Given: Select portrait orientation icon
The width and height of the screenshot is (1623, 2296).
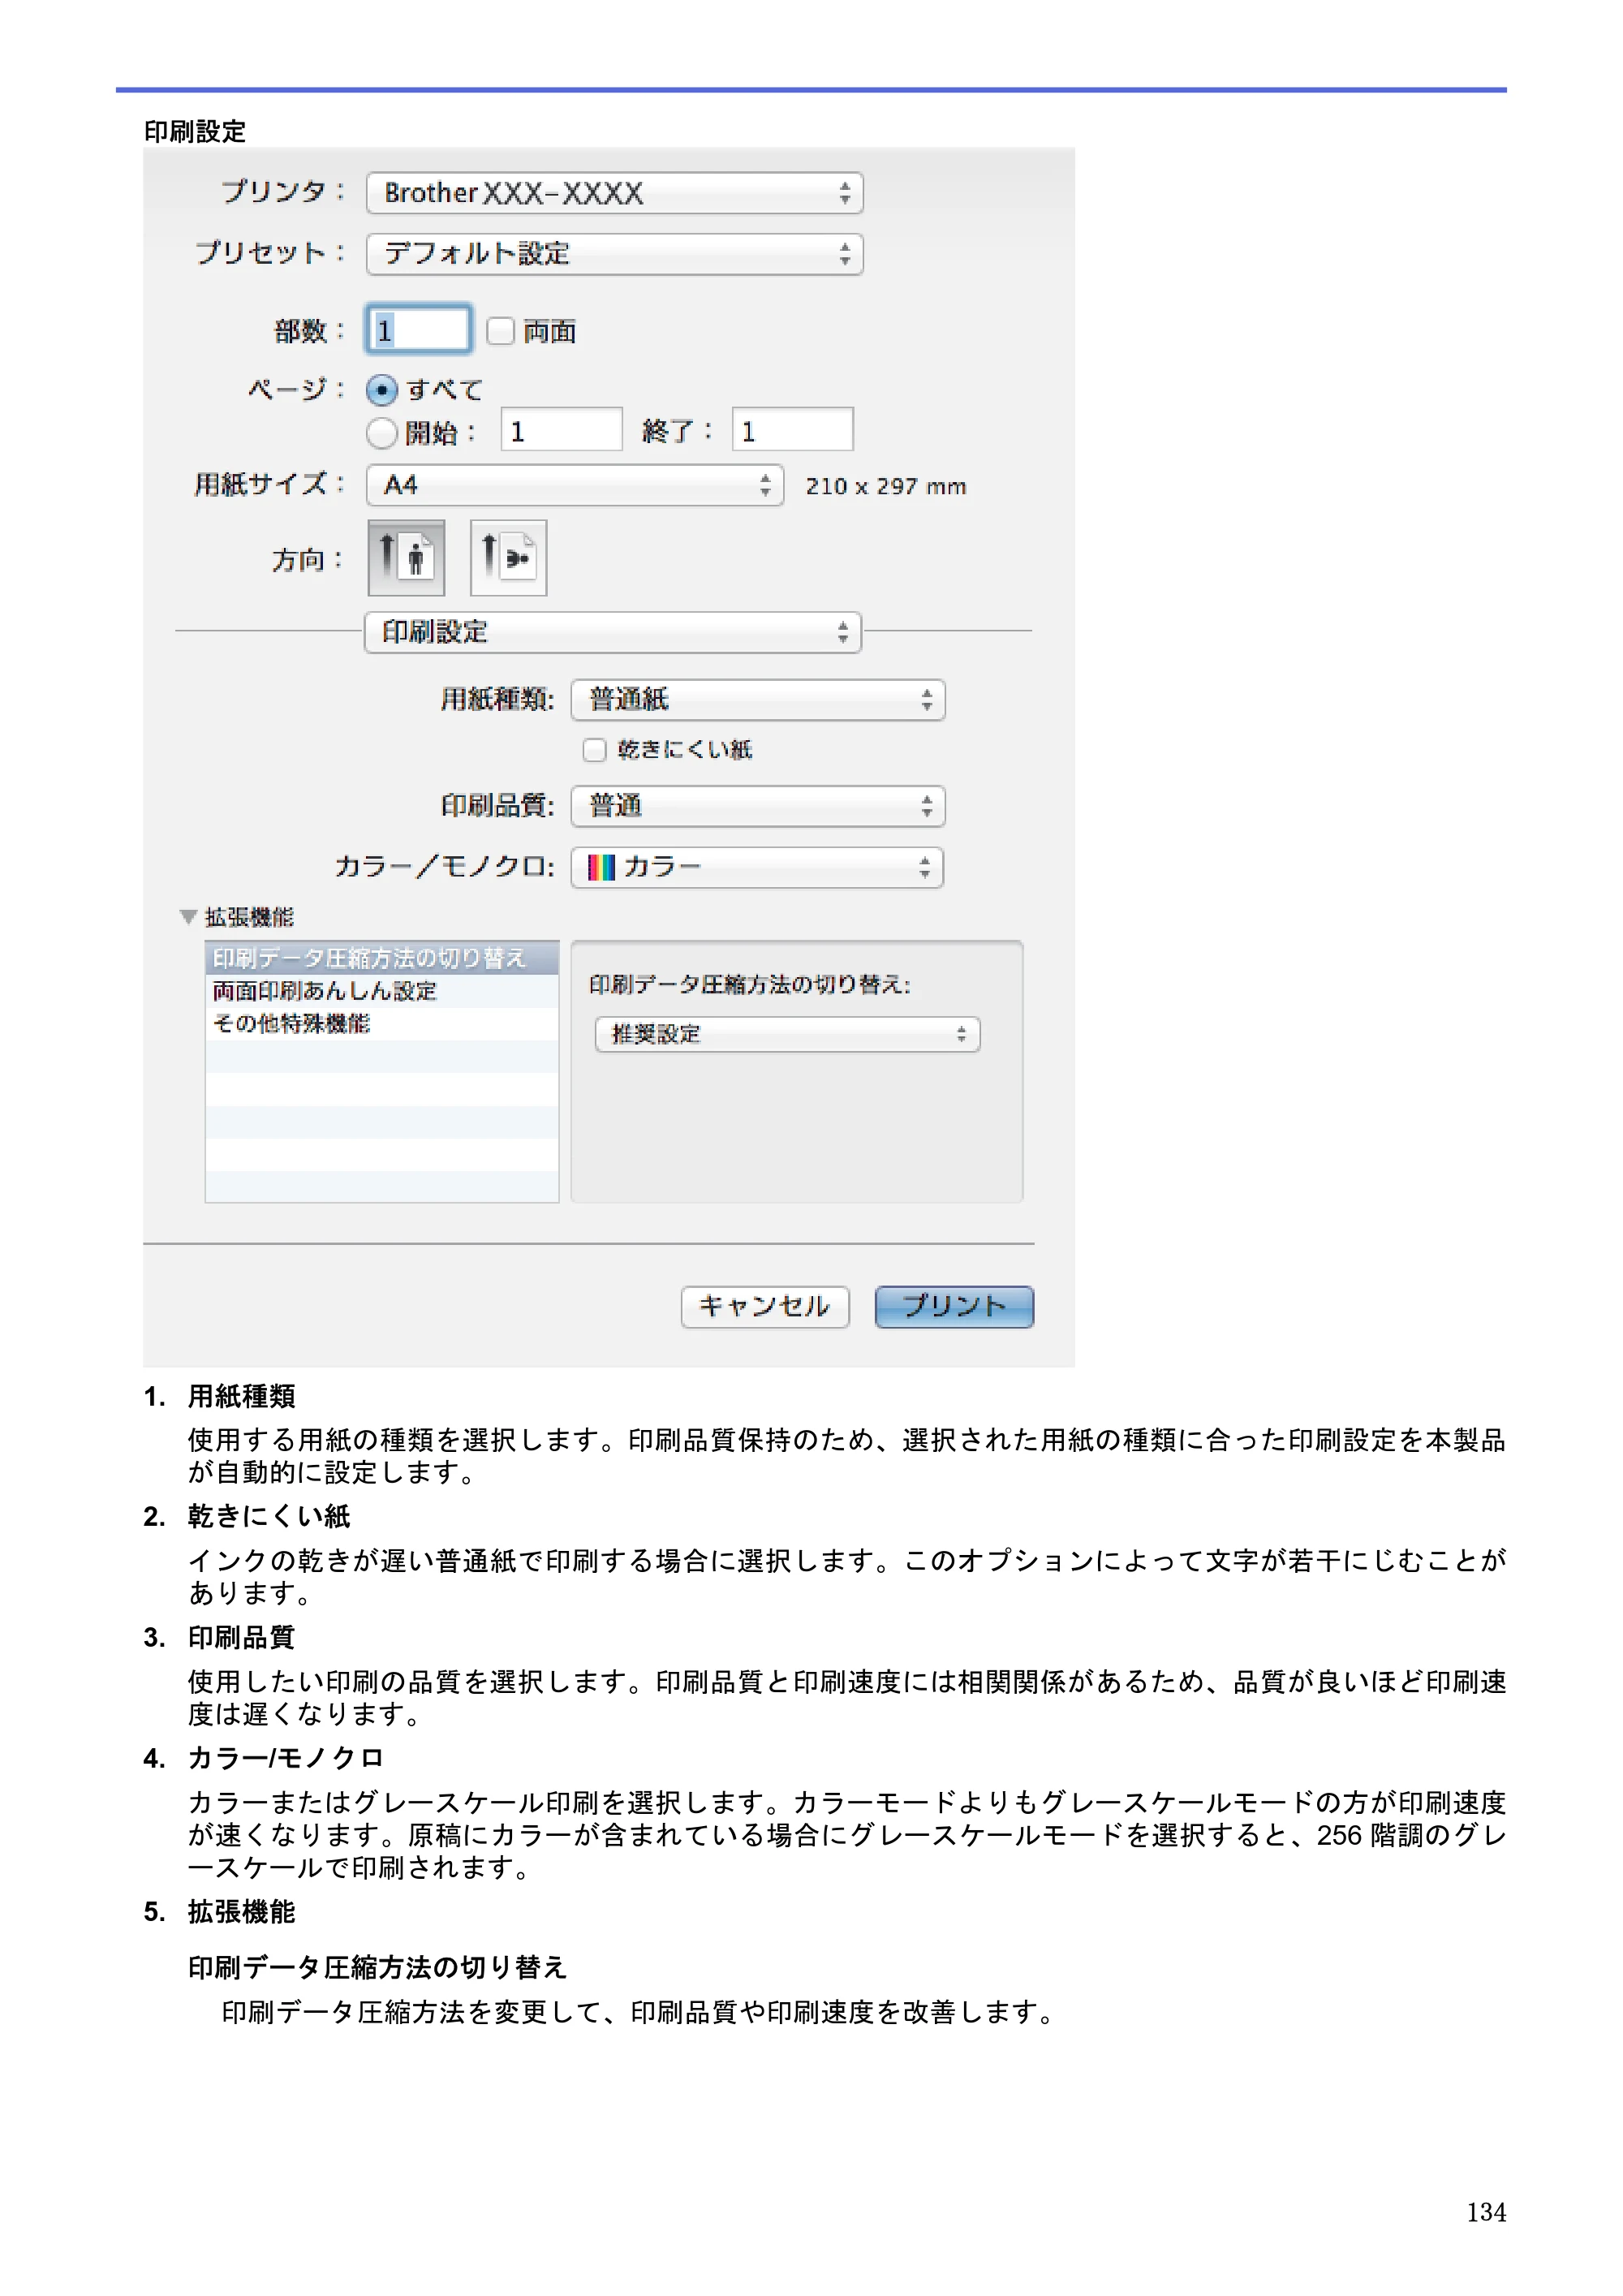Looking at the screenshot, I should [x=406, y=557].
